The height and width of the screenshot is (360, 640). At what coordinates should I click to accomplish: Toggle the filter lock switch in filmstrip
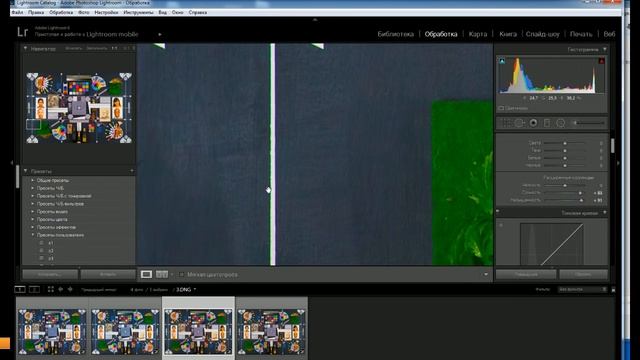click(613, 289)
